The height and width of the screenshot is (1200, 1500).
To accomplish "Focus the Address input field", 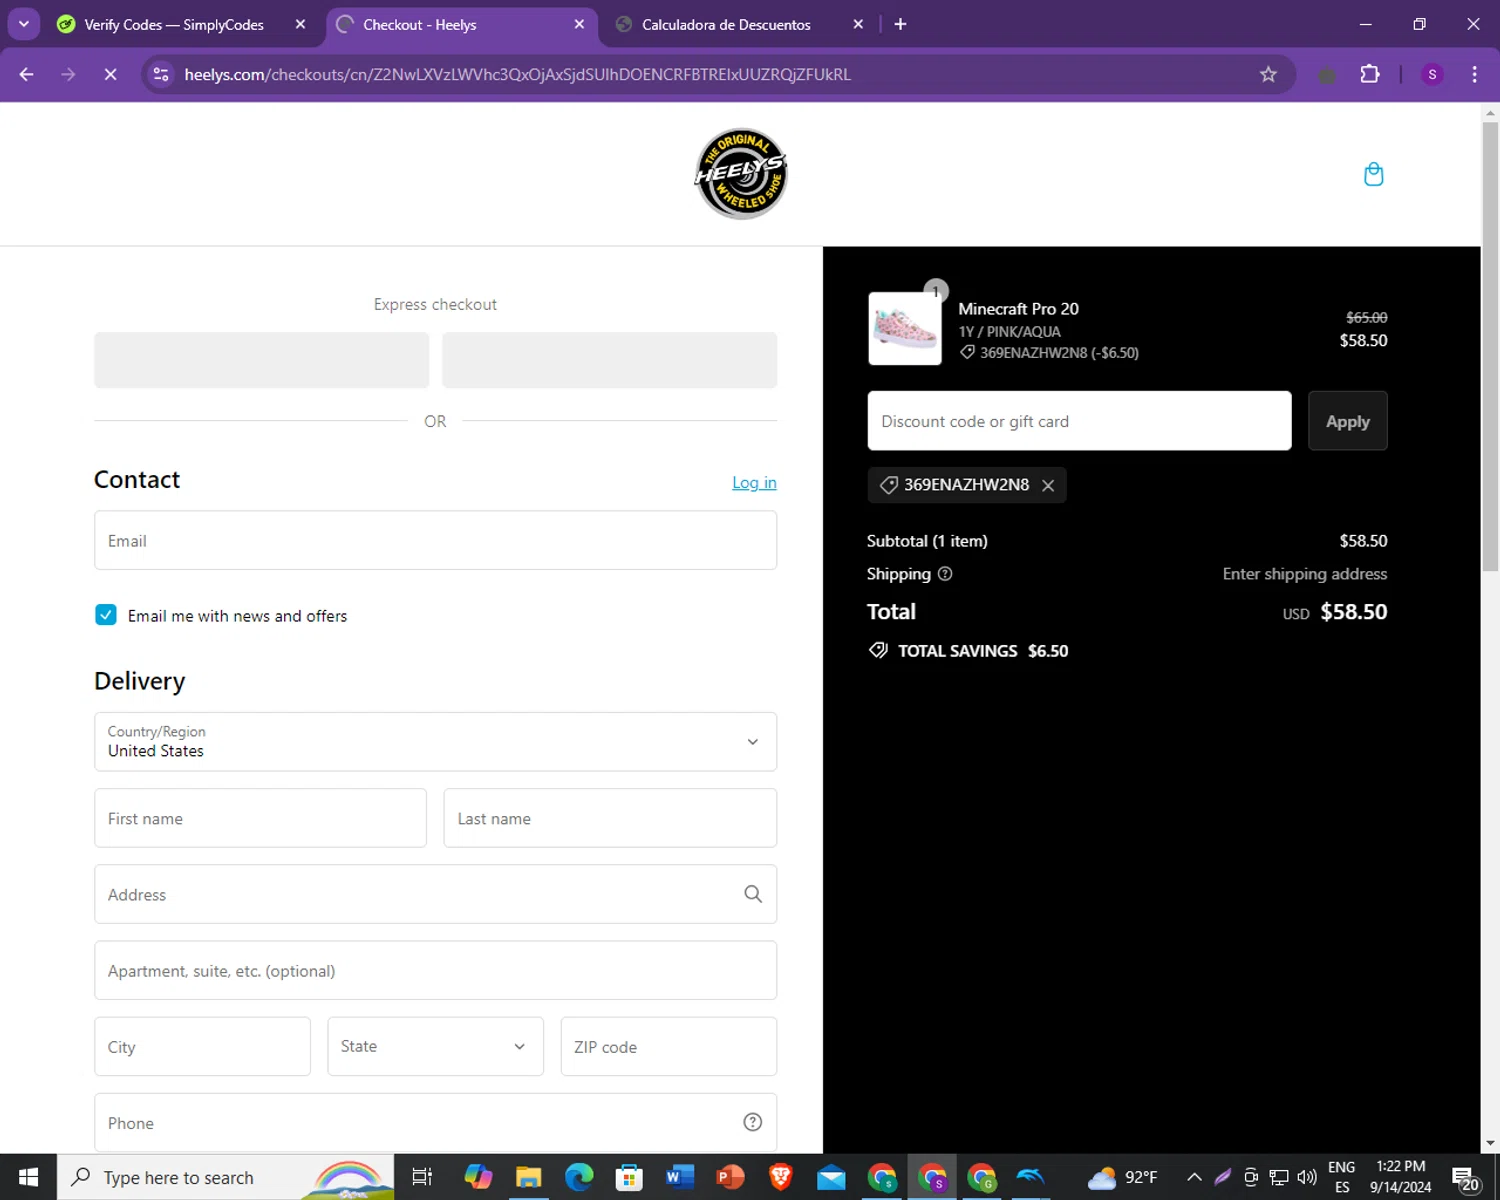I will pyautogui.click(x=435, y=894).
